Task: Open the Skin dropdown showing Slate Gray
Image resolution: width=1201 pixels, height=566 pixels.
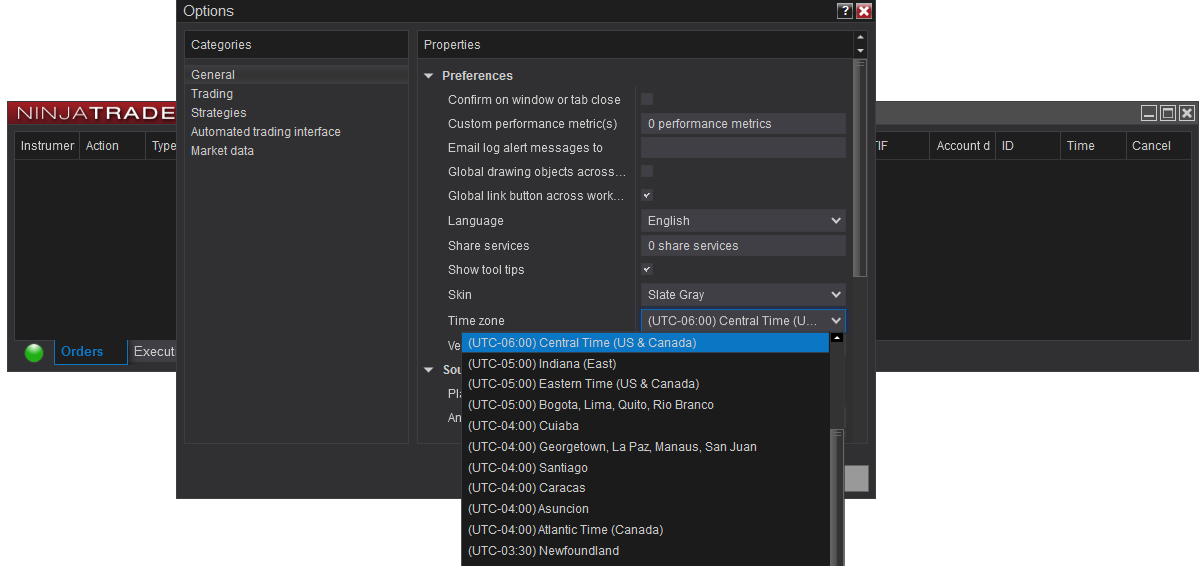Action: click(x=743, y=295)
